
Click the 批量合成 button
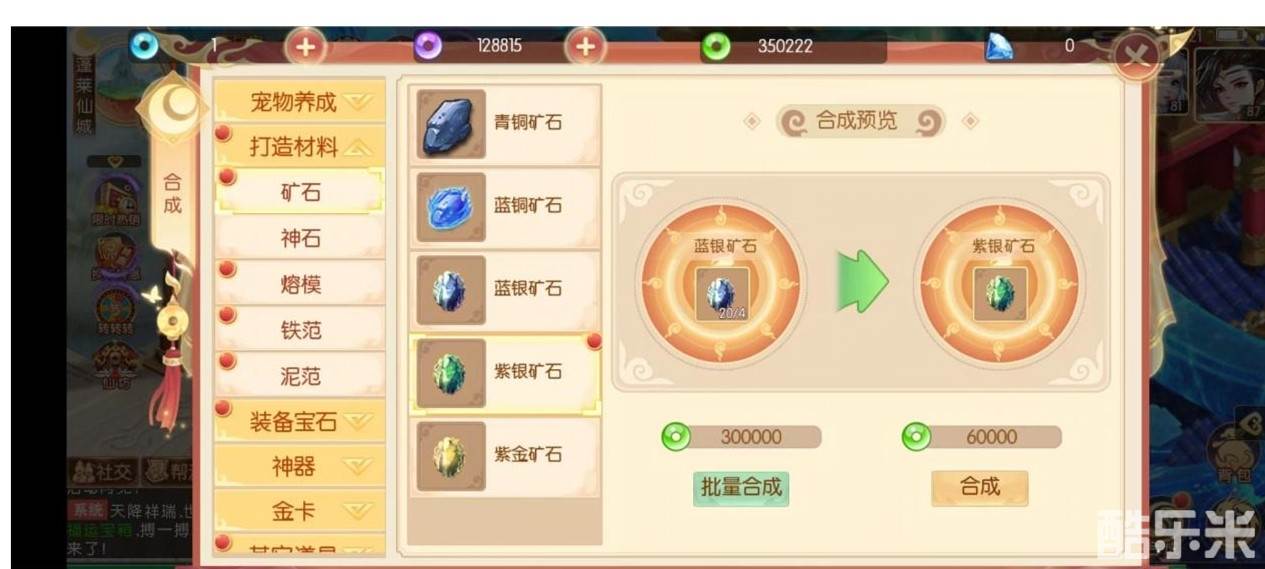tap(740, 488)
